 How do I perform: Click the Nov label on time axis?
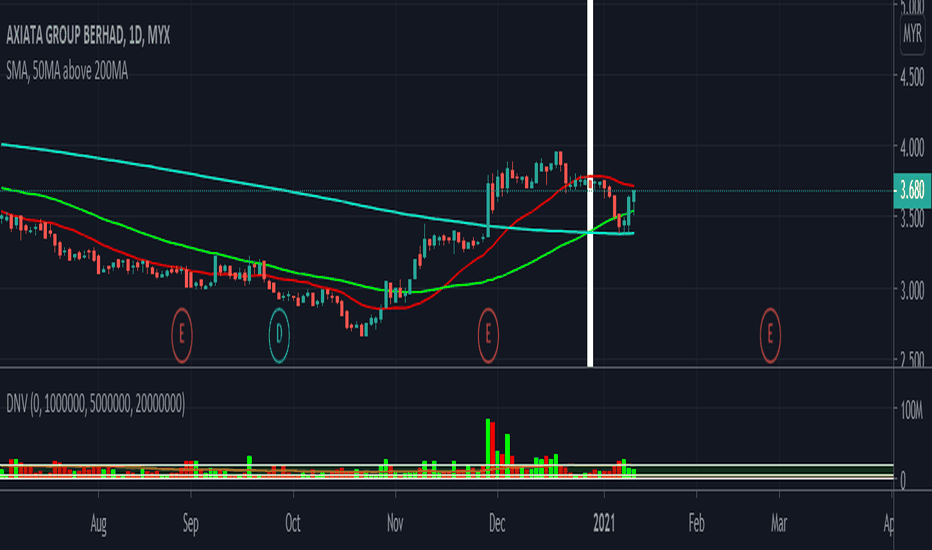coord(395,524)
